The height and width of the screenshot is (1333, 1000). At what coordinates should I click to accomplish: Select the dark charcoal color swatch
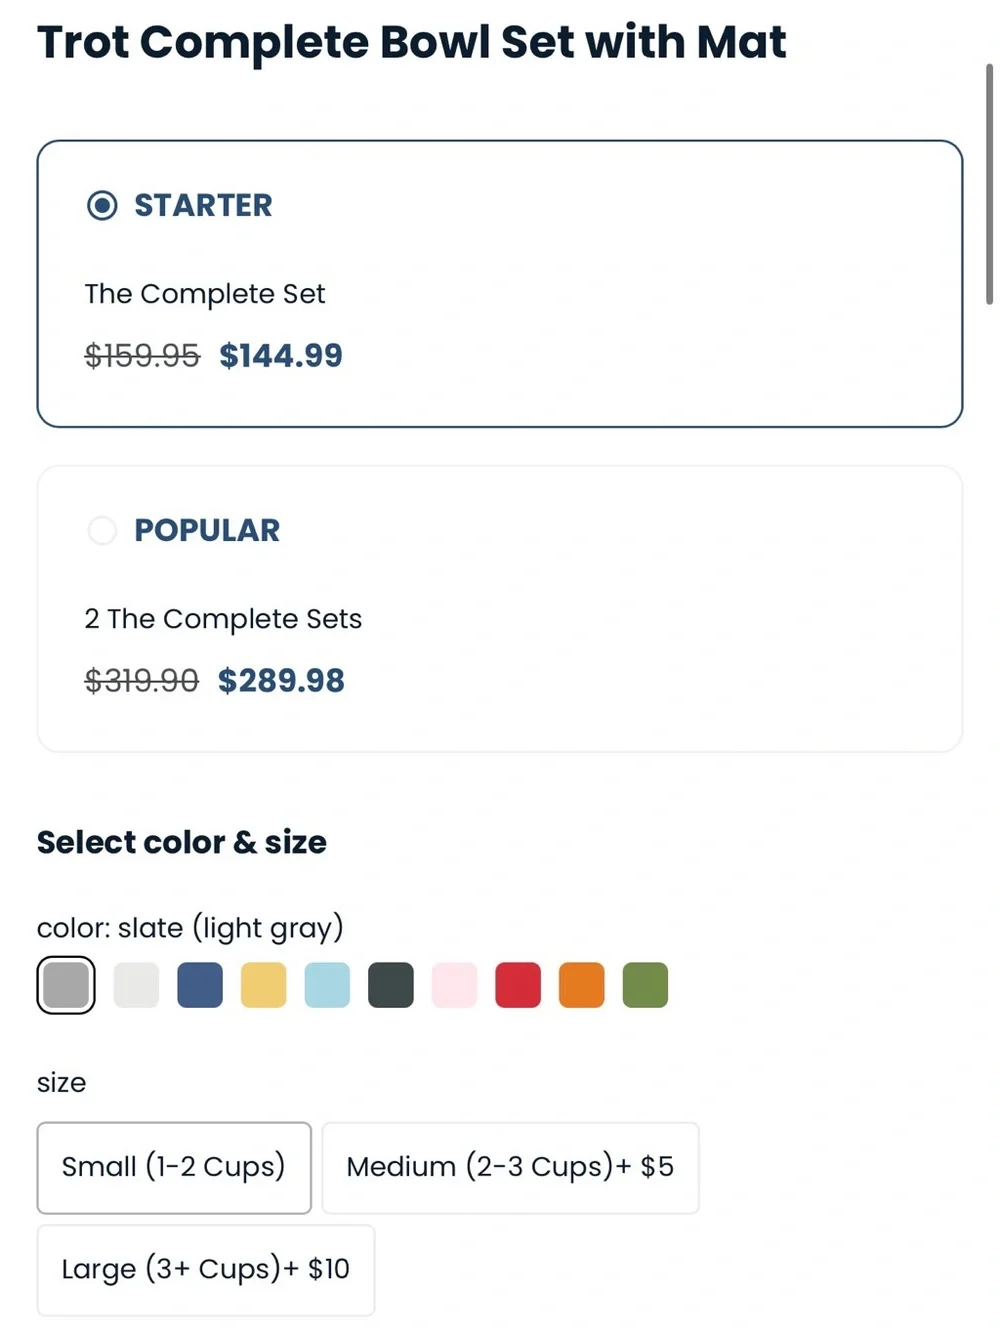click(x=391, y=985)
